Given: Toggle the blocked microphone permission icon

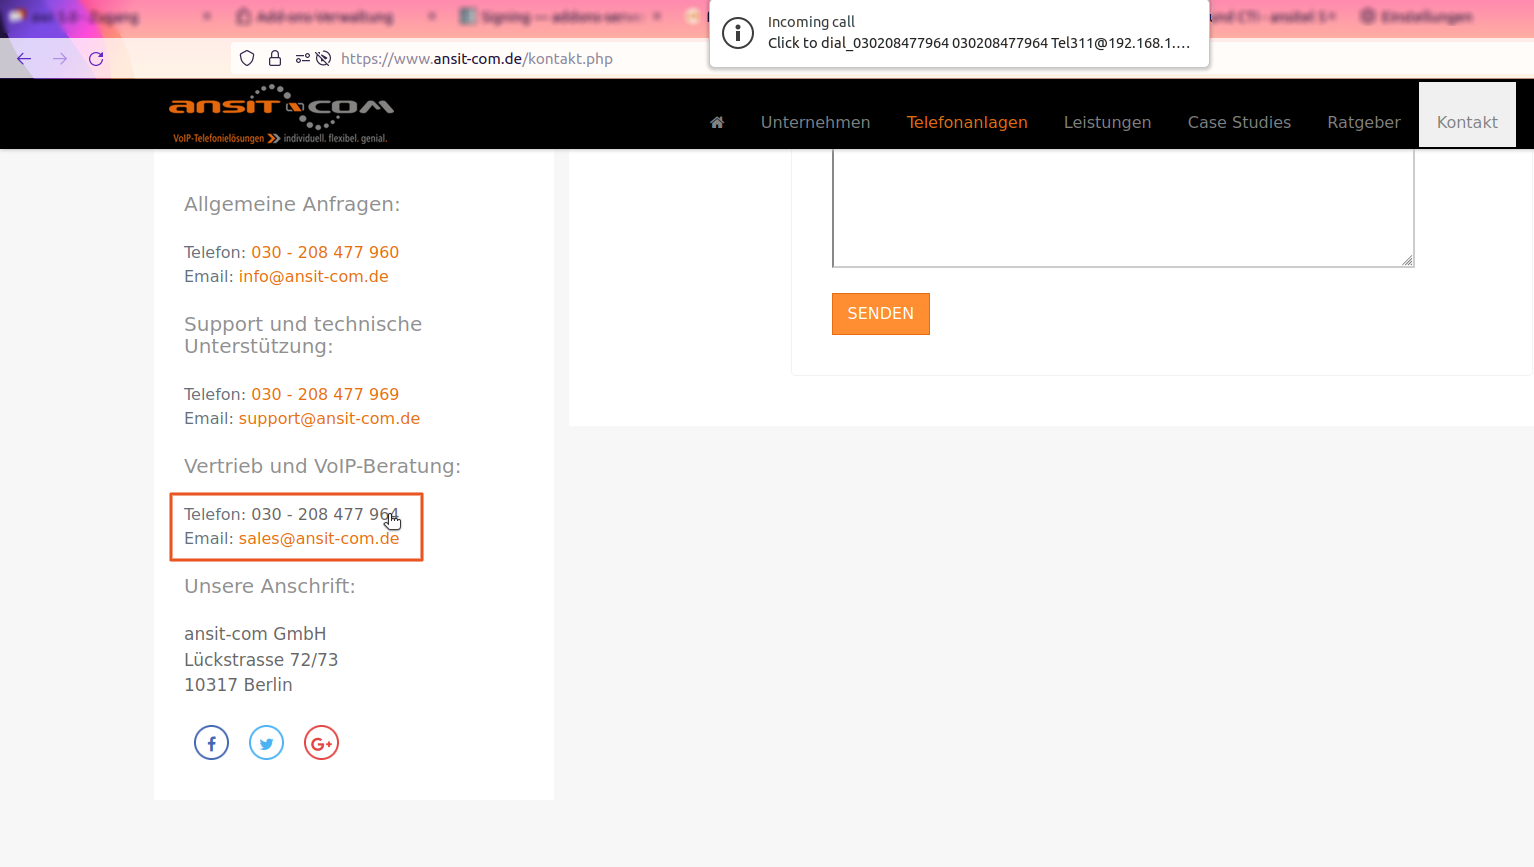Looking at the screenshot, I should click(322, 58).
